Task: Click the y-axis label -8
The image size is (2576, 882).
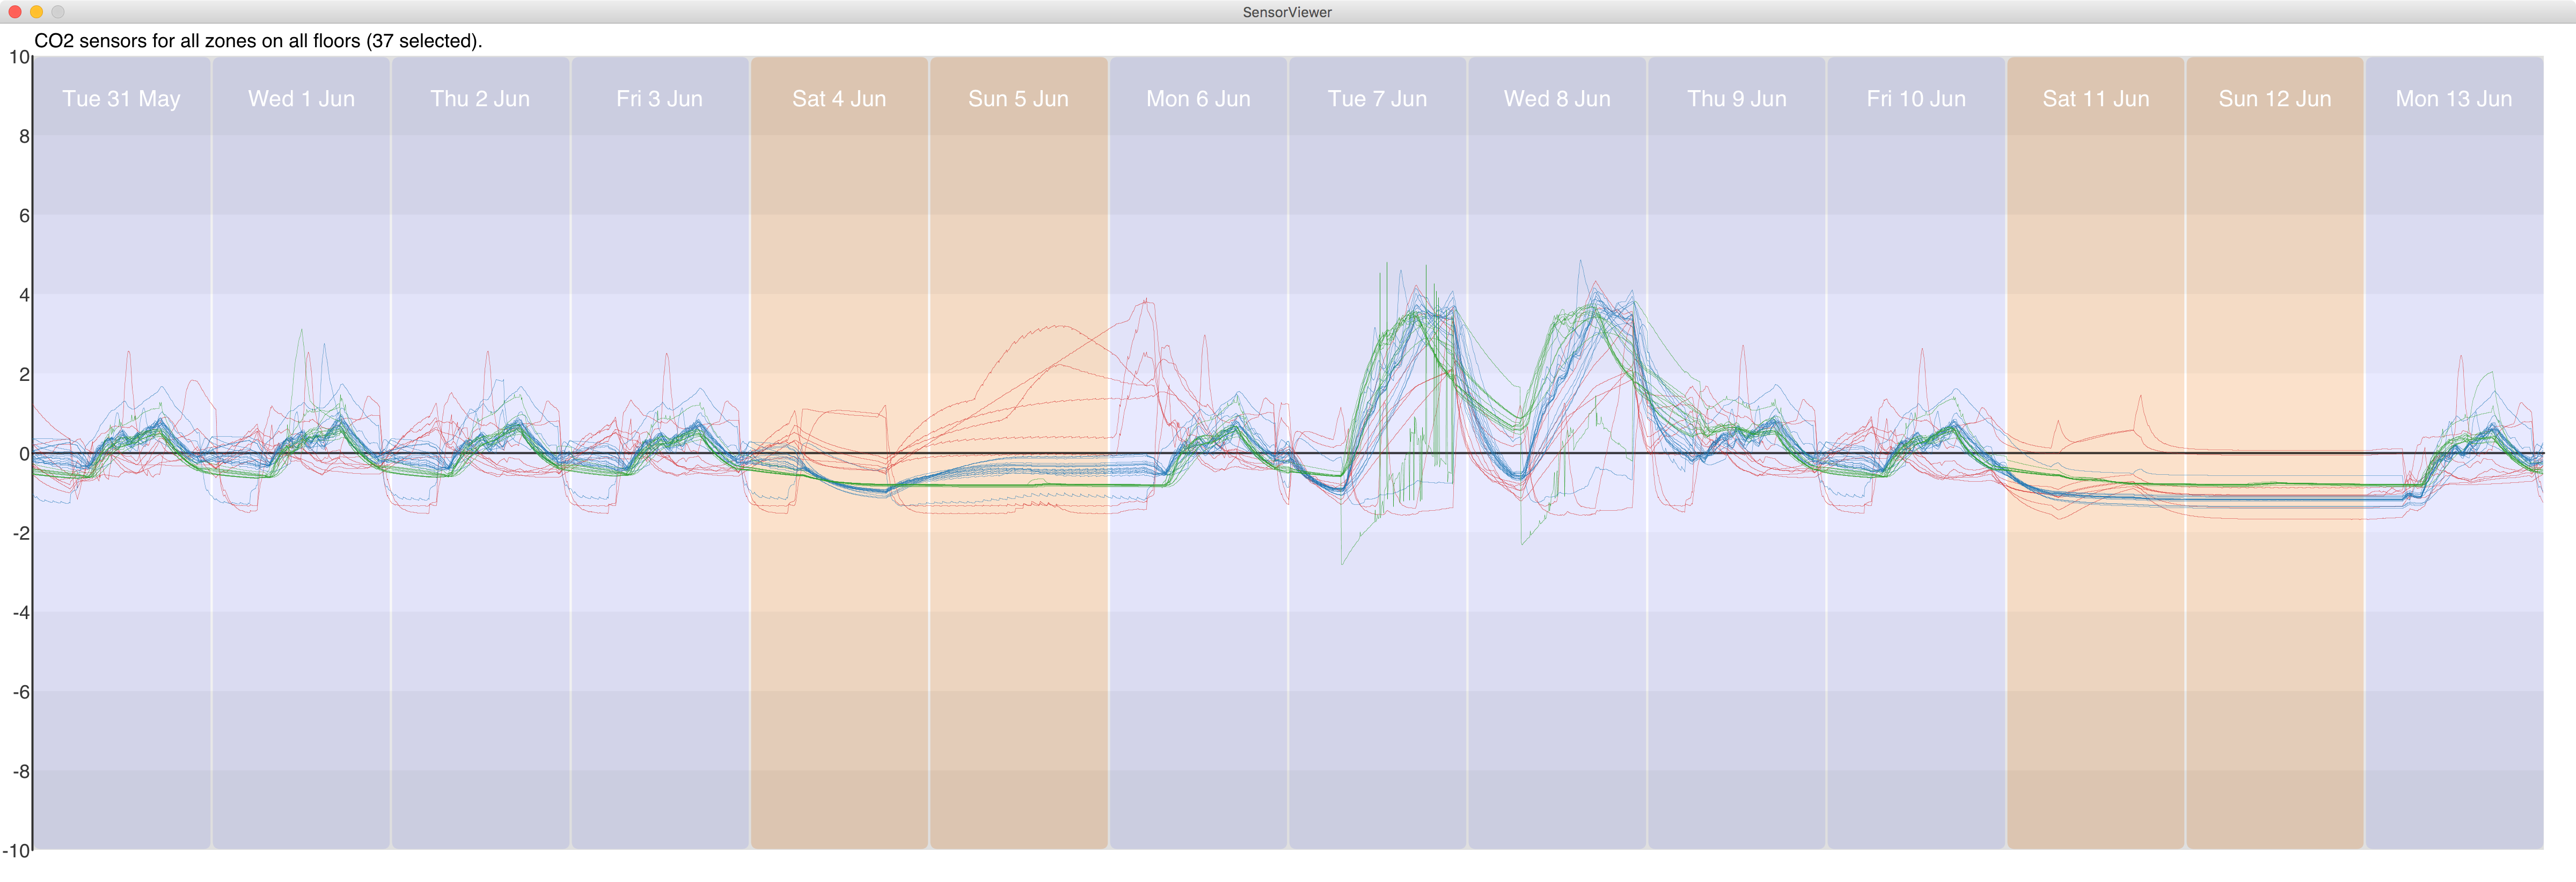Action: 21,771
